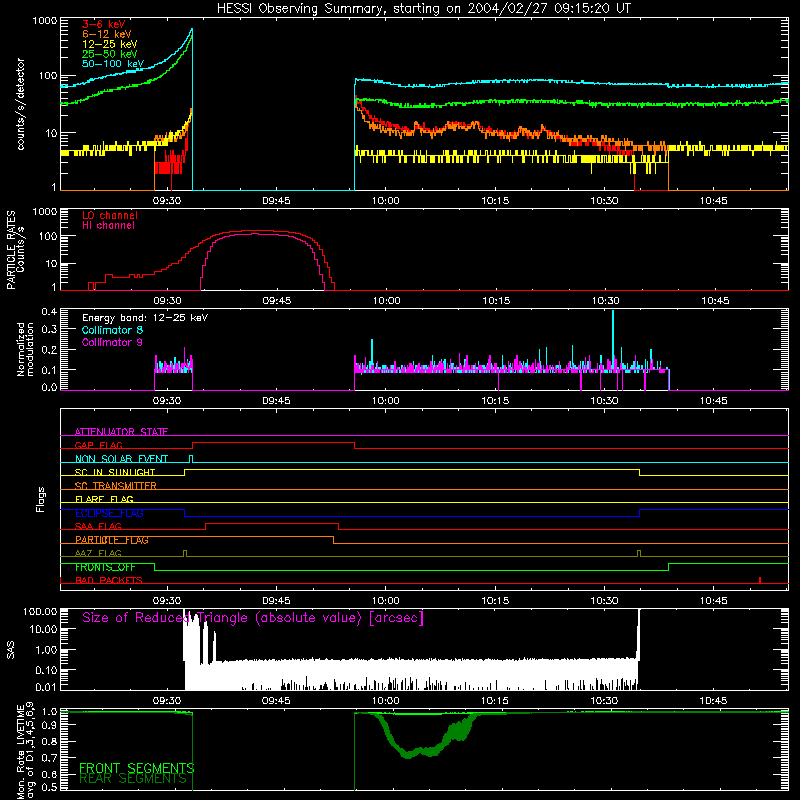Screen dimensions: 800x800
Task: Click the Energy band: 12-25 keV label
Action: point(145,318)
